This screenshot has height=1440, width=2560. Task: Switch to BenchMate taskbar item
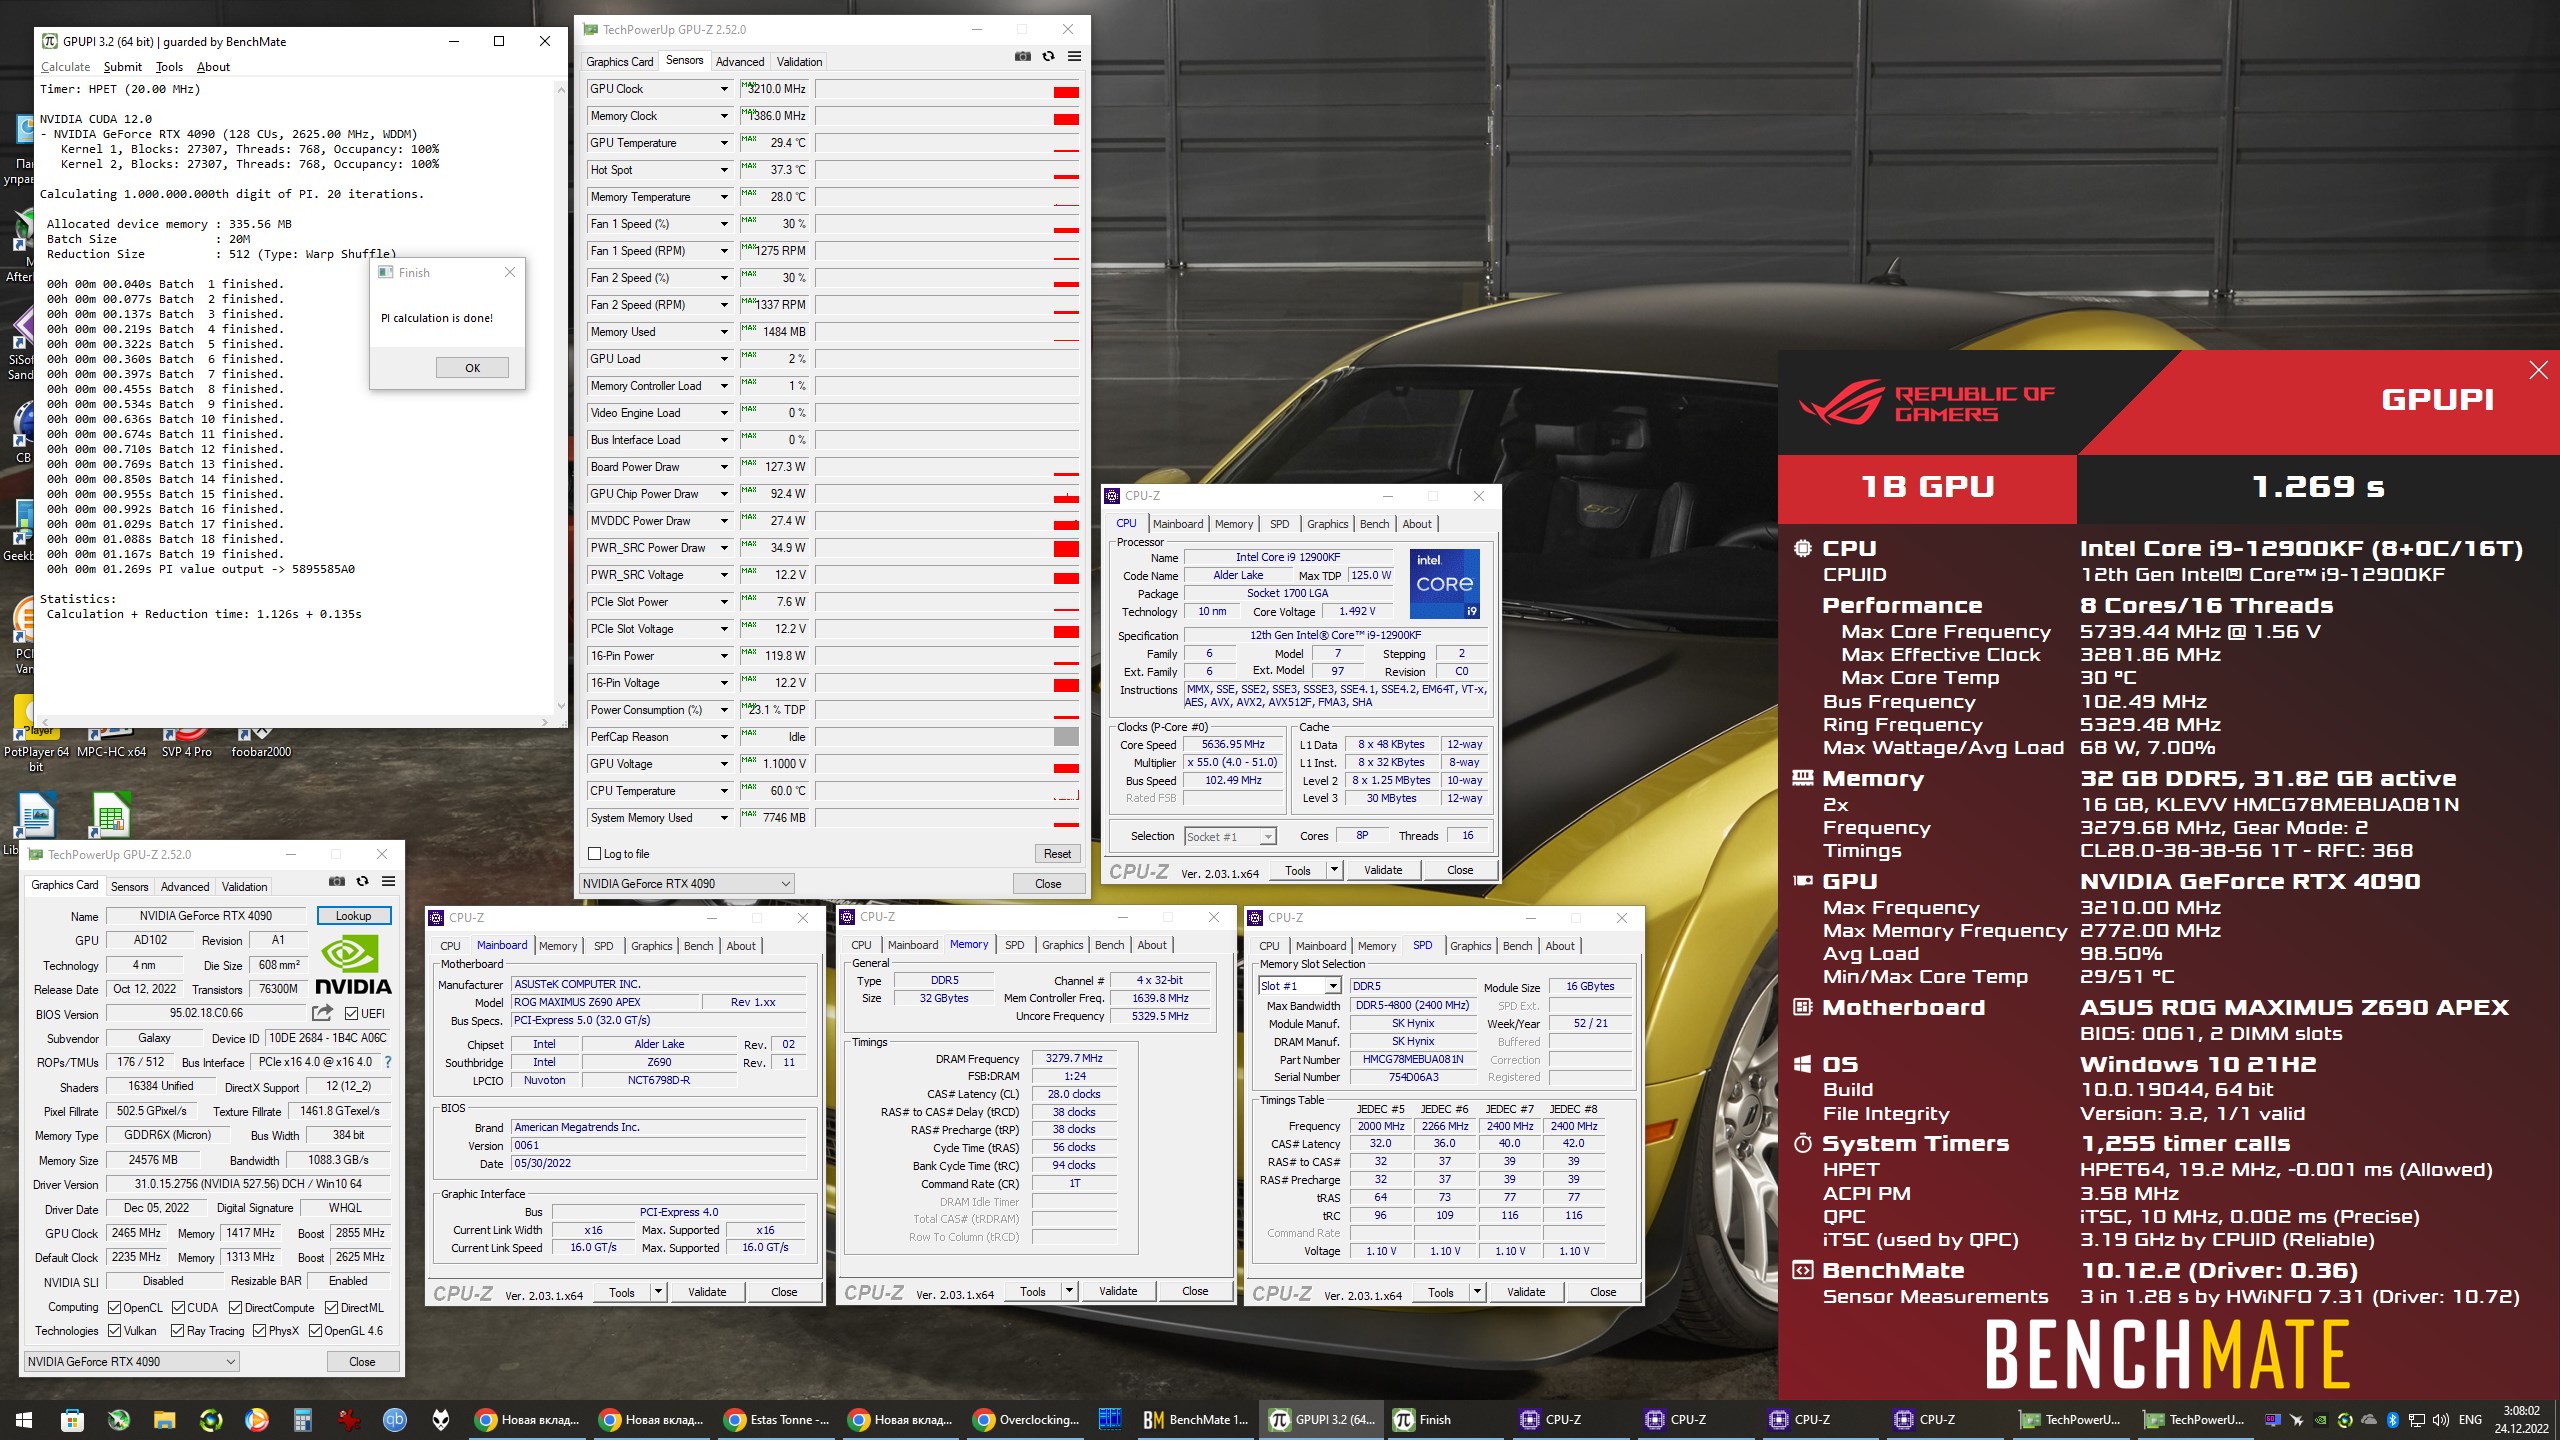(1197, 1419)
